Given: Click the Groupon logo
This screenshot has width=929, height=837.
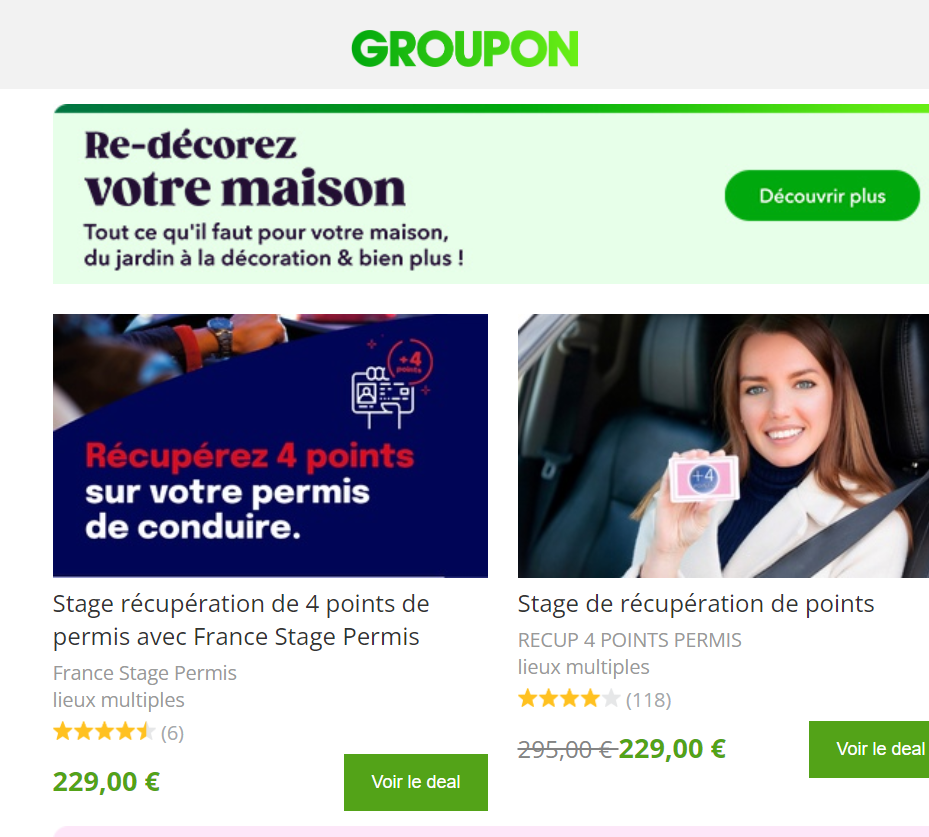Looking at the screenshot, I should pyautogui.click(x=464, y=49).
